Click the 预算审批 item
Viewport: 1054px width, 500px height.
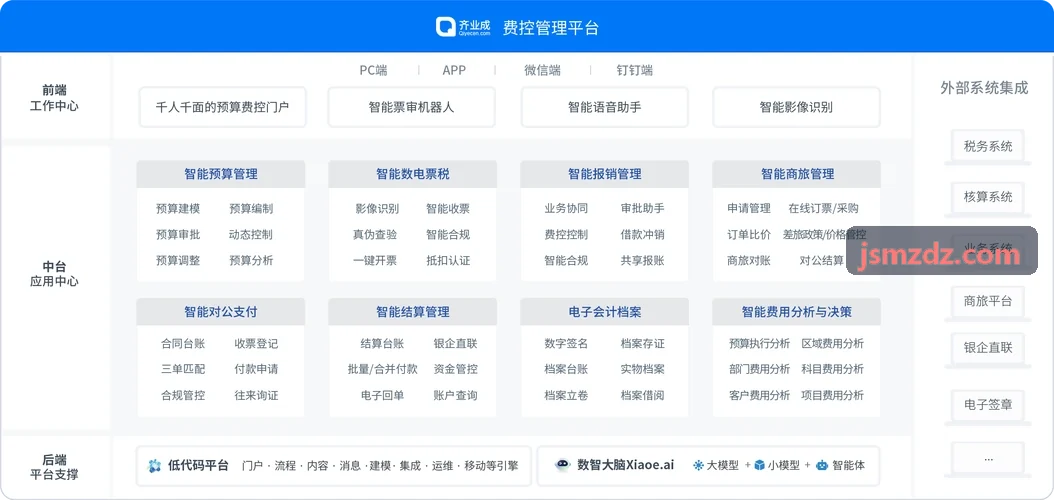[x=177, y=235]
